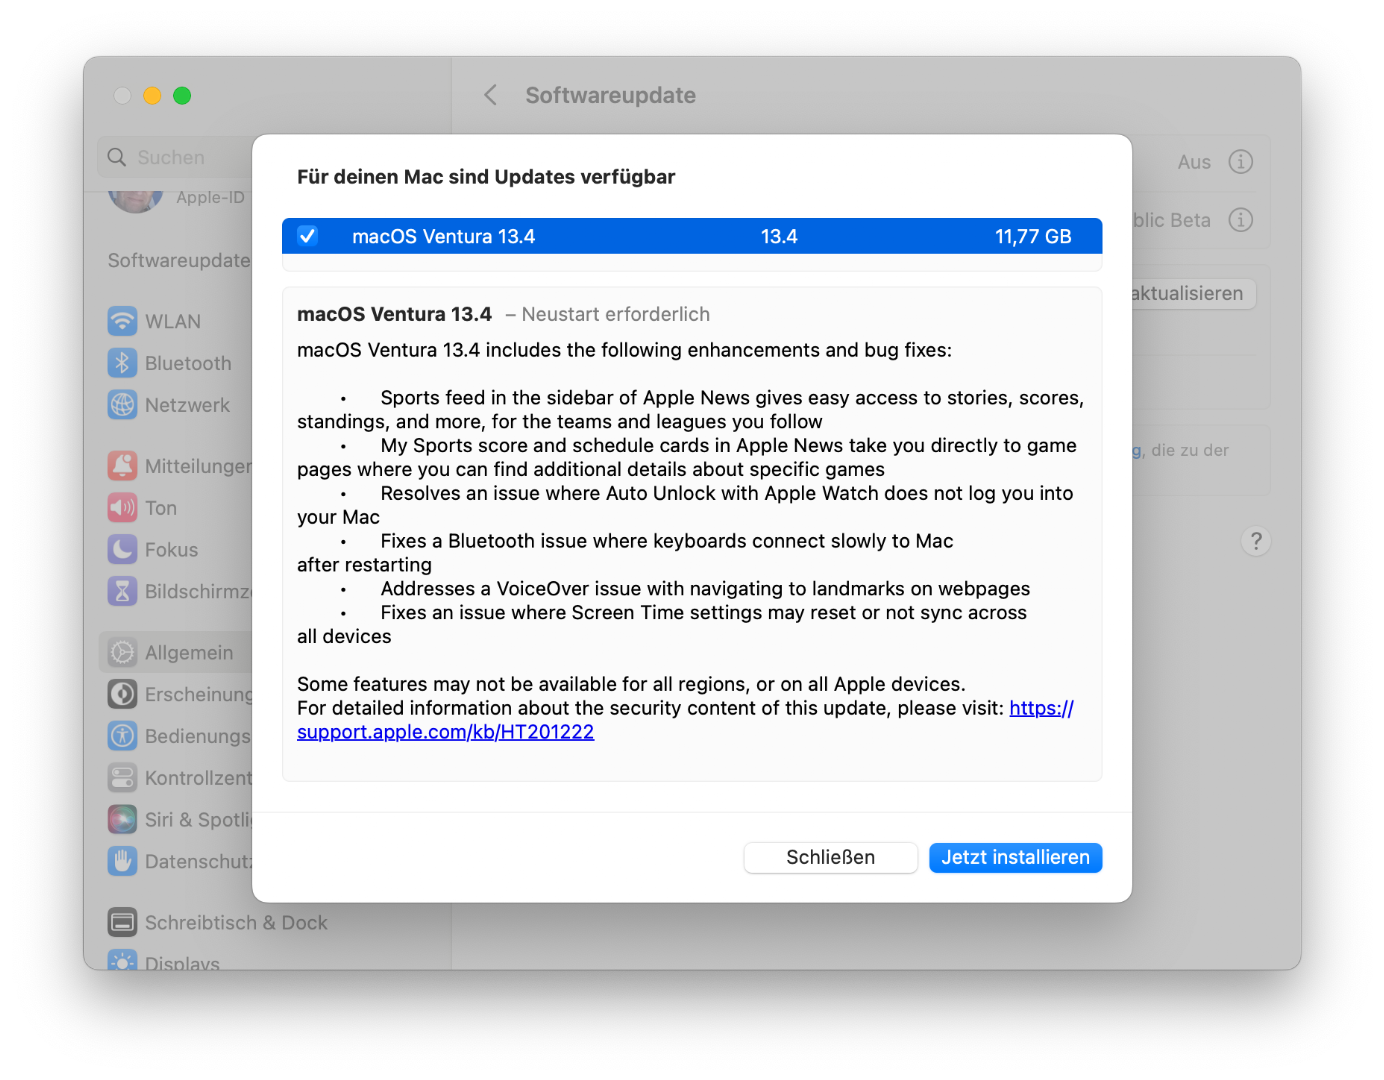Click the dialog heading about available updates

(486, 177)
